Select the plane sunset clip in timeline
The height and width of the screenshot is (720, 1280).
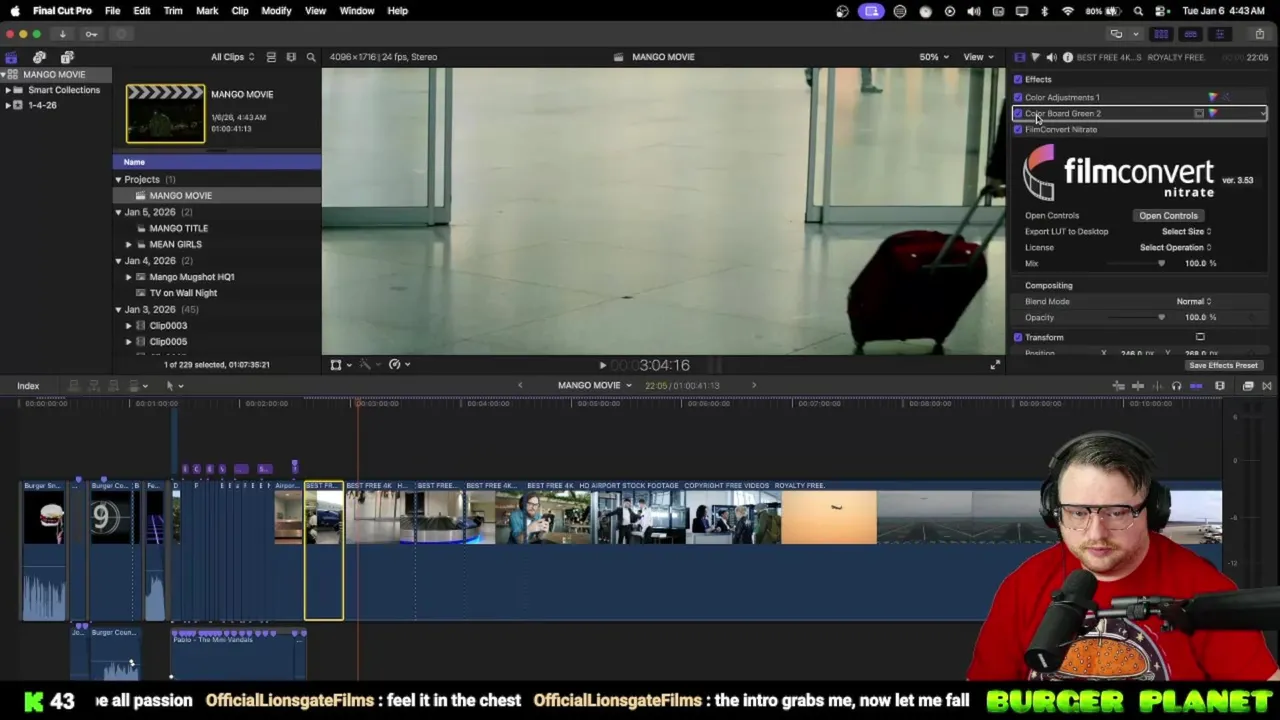[829, 517]
